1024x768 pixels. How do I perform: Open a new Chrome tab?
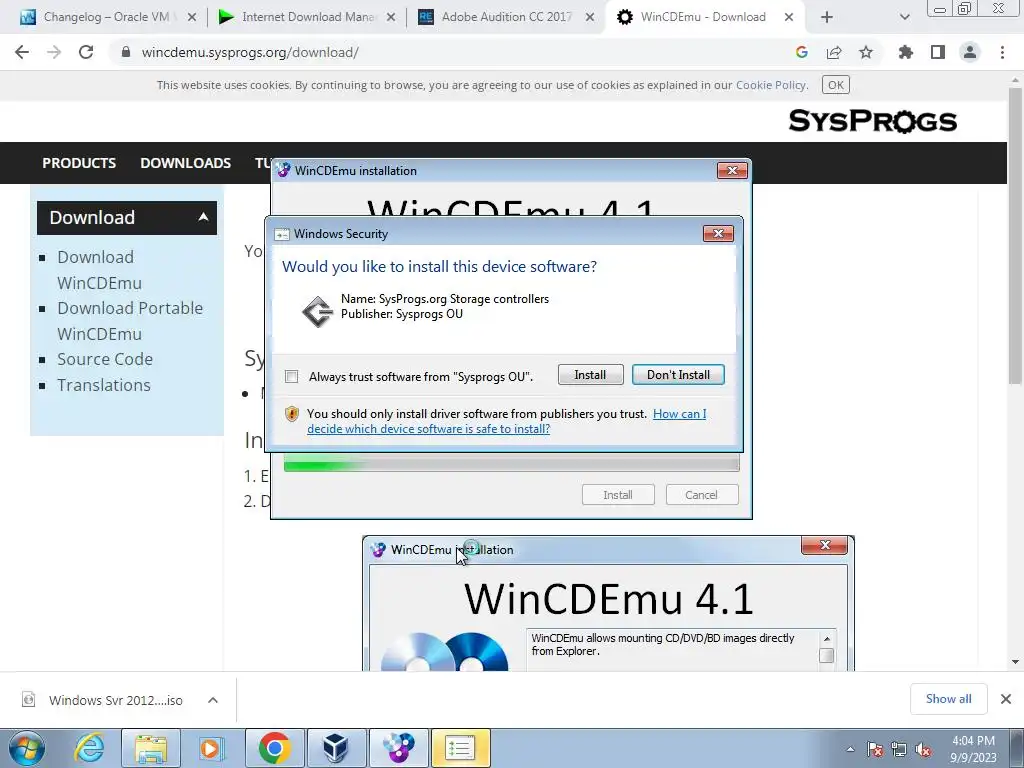(827, 17)
